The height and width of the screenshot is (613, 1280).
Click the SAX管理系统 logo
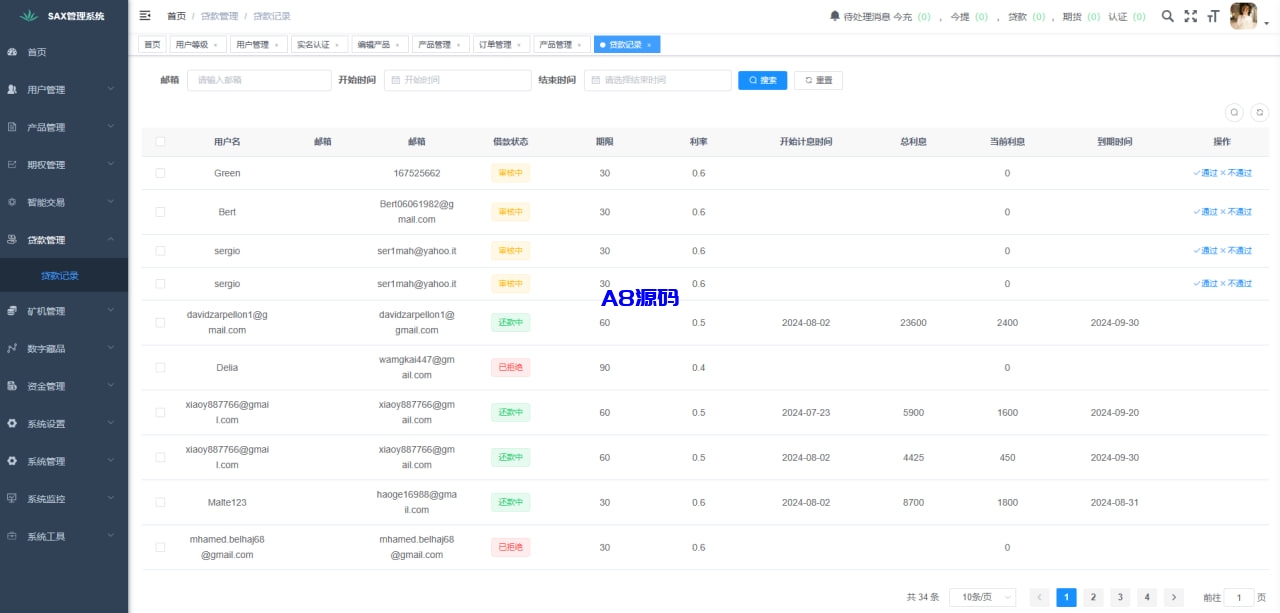click(x=64, y=16)
